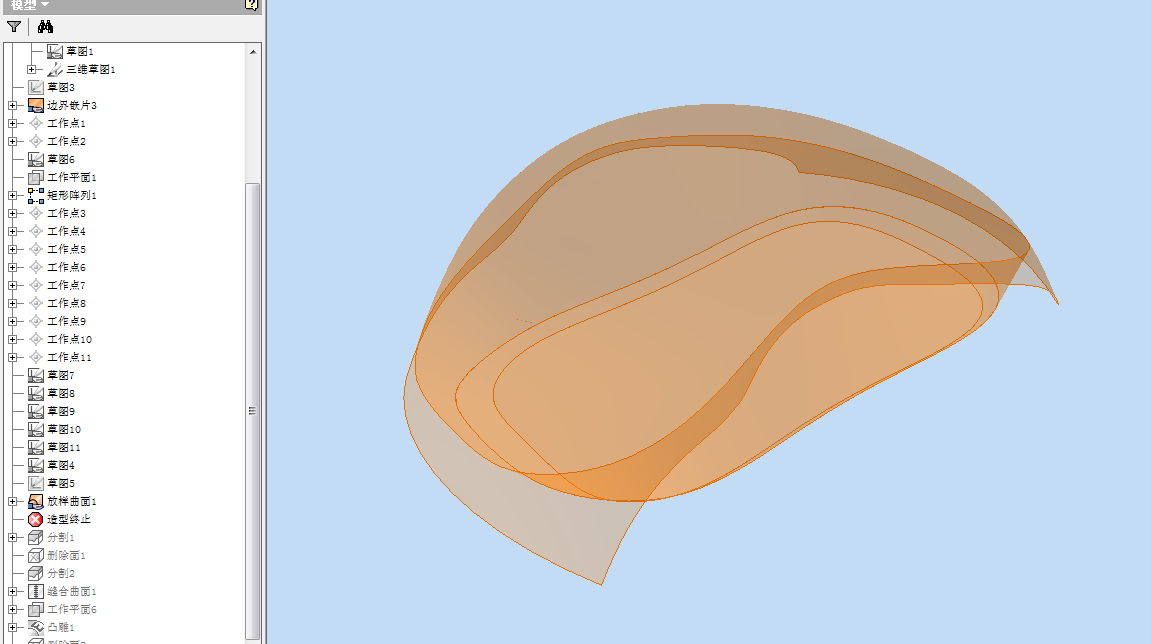Select the 造型终止 label
The height and width of the screenshot is (644, 1151).
pos(69,519)
